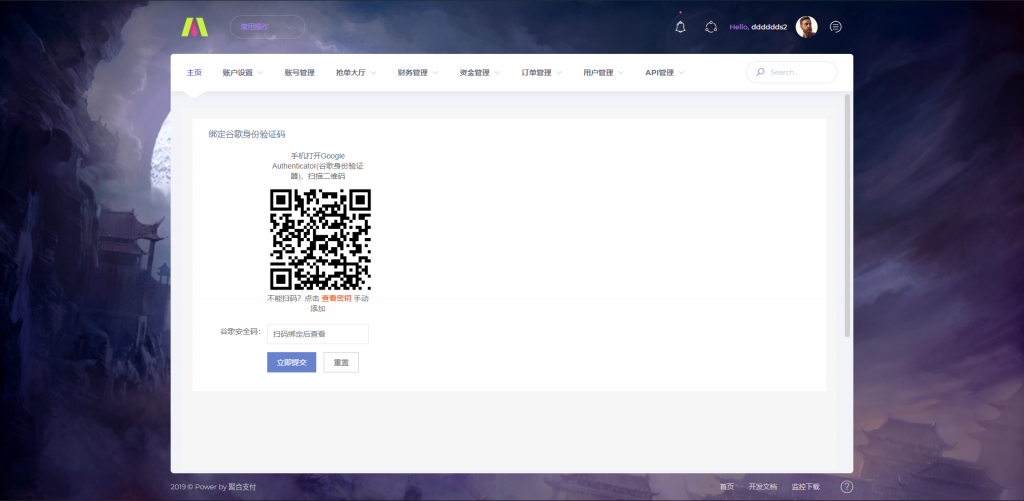The image size is (1024, 501).
Task: Open the hamburger menu icon
Action: point(835,27)
